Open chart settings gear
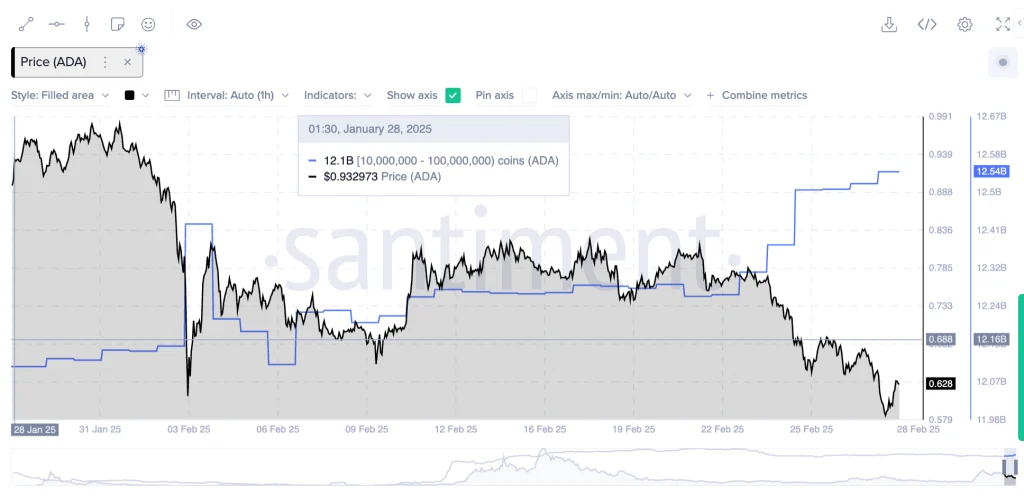This screenshot has width=1024, height=496. pos(965,25)
